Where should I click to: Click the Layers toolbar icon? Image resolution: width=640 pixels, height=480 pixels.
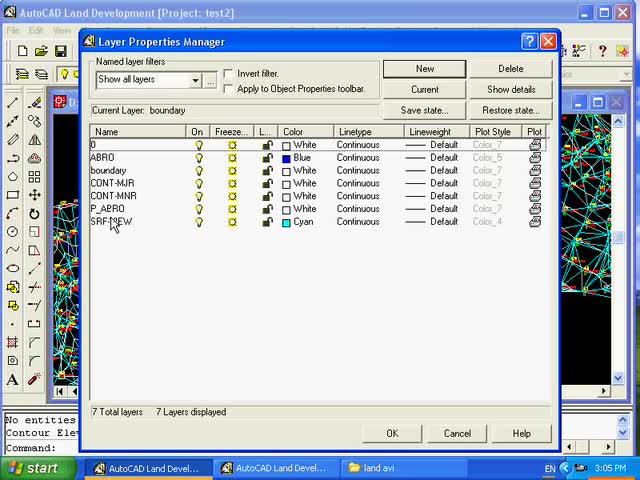click(x=22, y=74)
